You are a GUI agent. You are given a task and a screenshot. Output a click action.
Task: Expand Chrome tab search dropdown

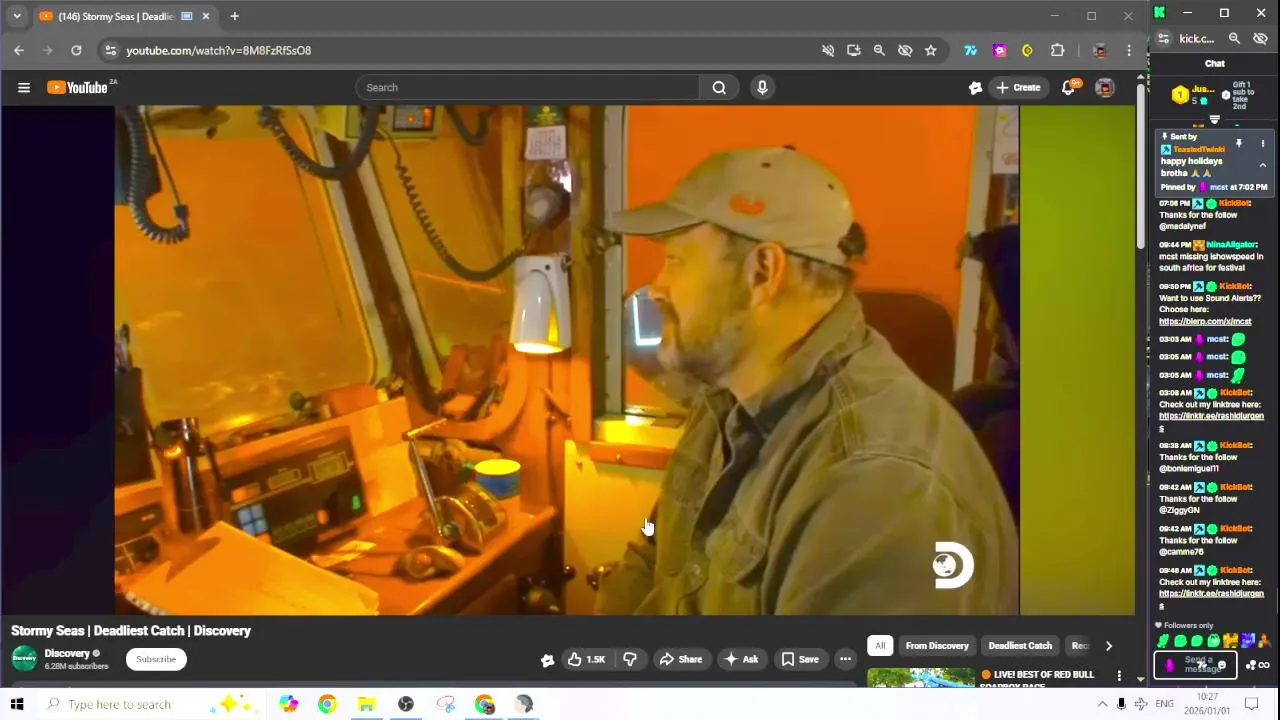(x=16, y=16)
